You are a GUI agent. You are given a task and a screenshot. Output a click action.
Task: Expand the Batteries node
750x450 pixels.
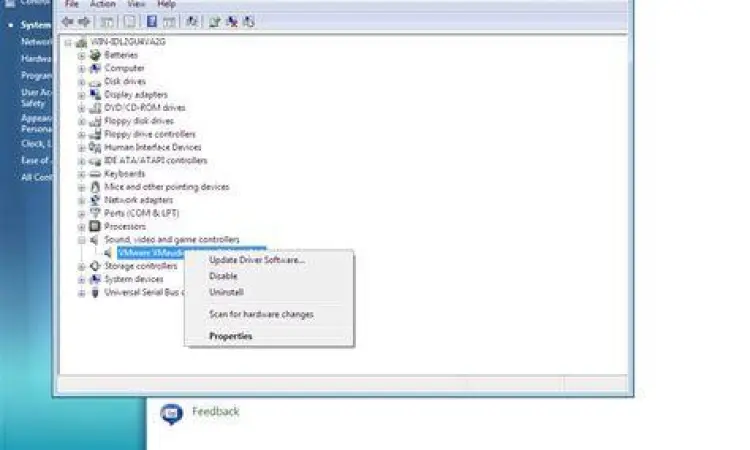point(81,55)
